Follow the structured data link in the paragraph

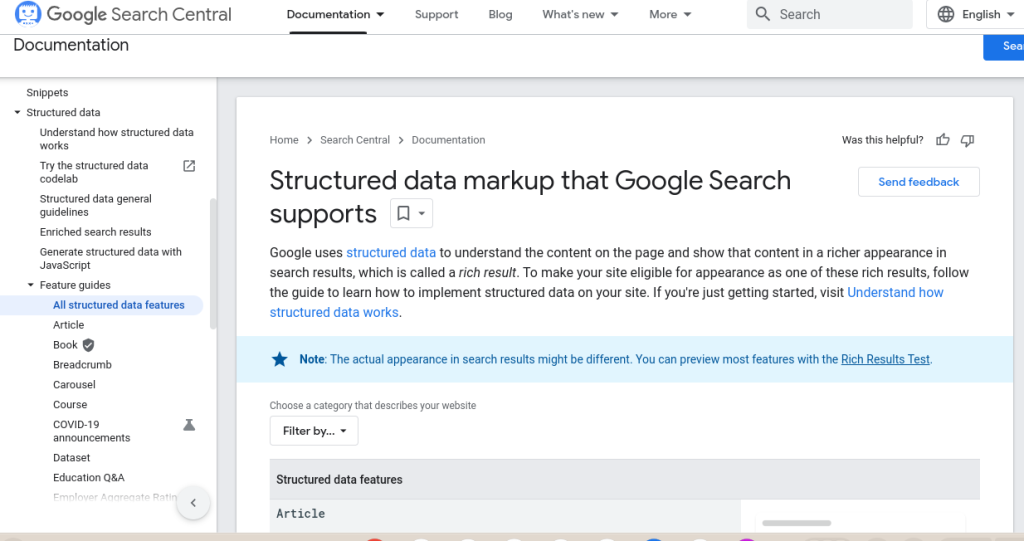(x=391, y=252)
